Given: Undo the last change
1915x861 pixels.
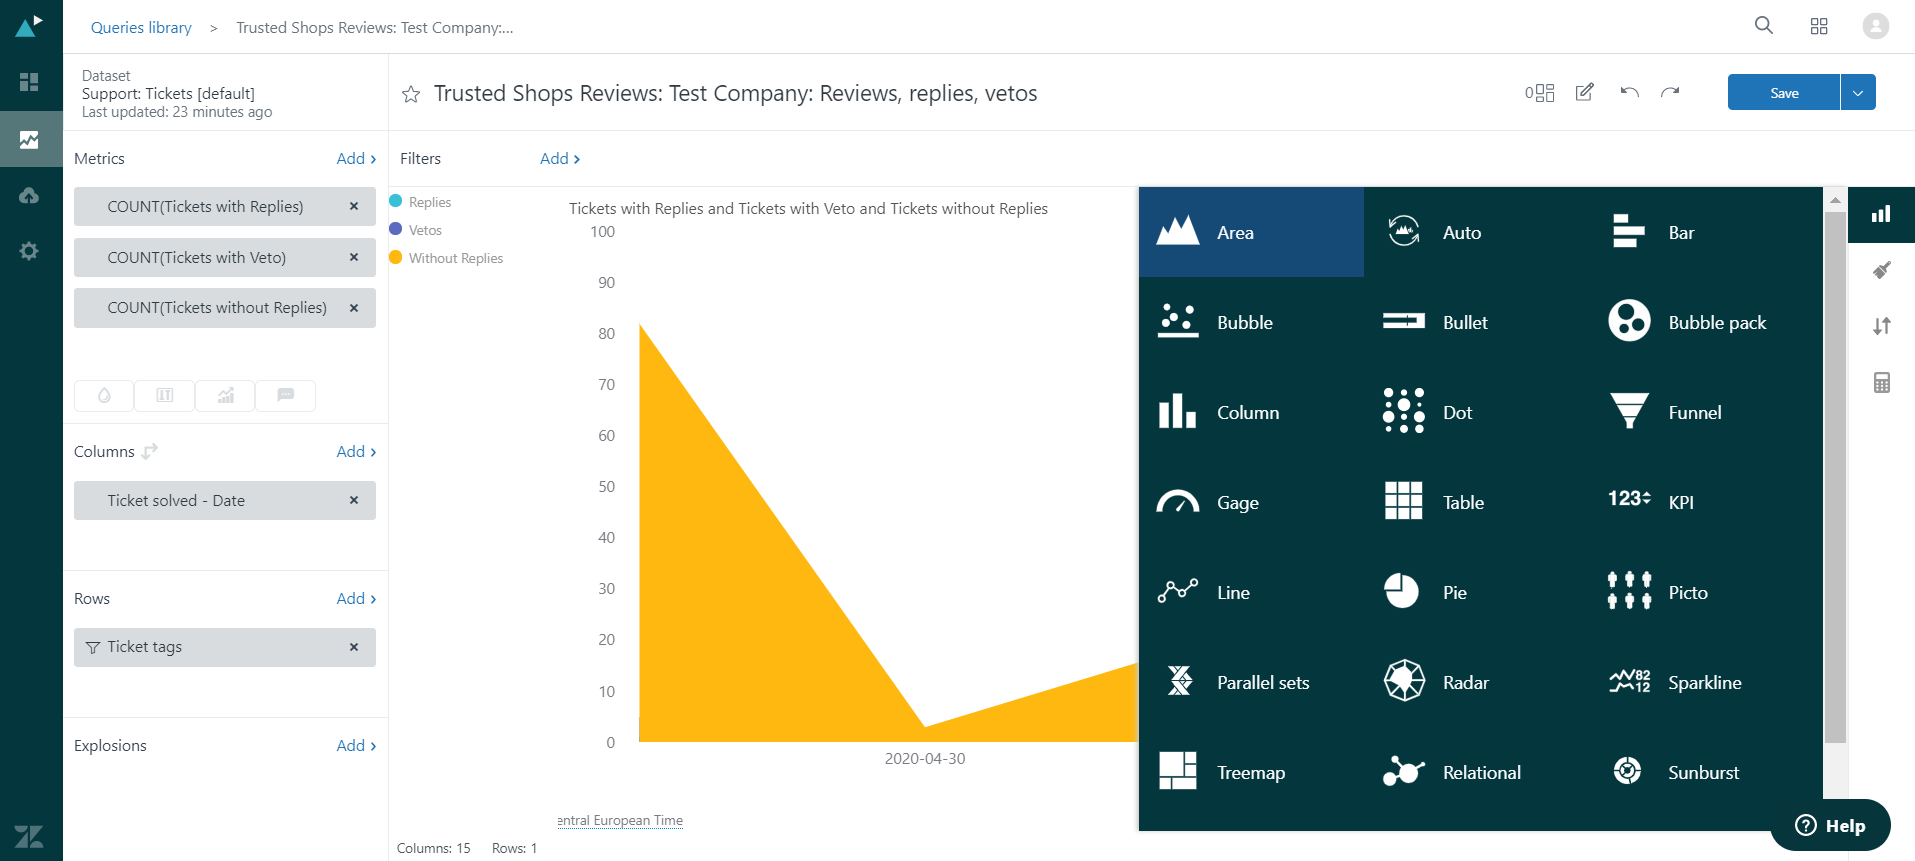Looking at the screenshot, I should click(1630, 92).
